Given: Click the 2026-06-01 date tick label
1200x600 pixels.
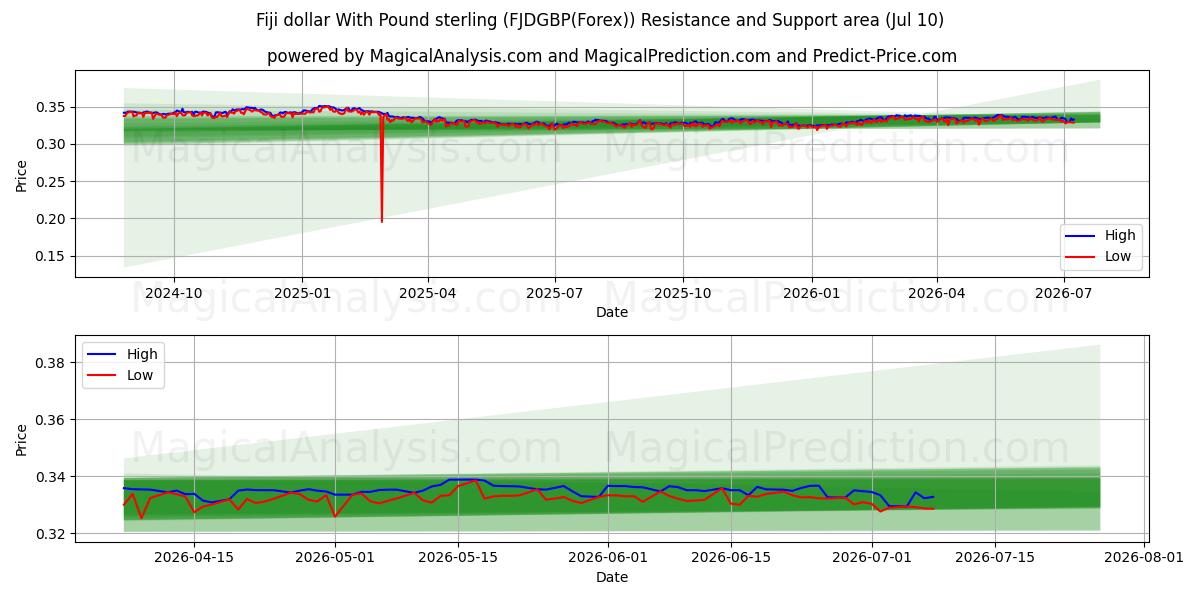Looking at the screenshot, I should point(608,558).
